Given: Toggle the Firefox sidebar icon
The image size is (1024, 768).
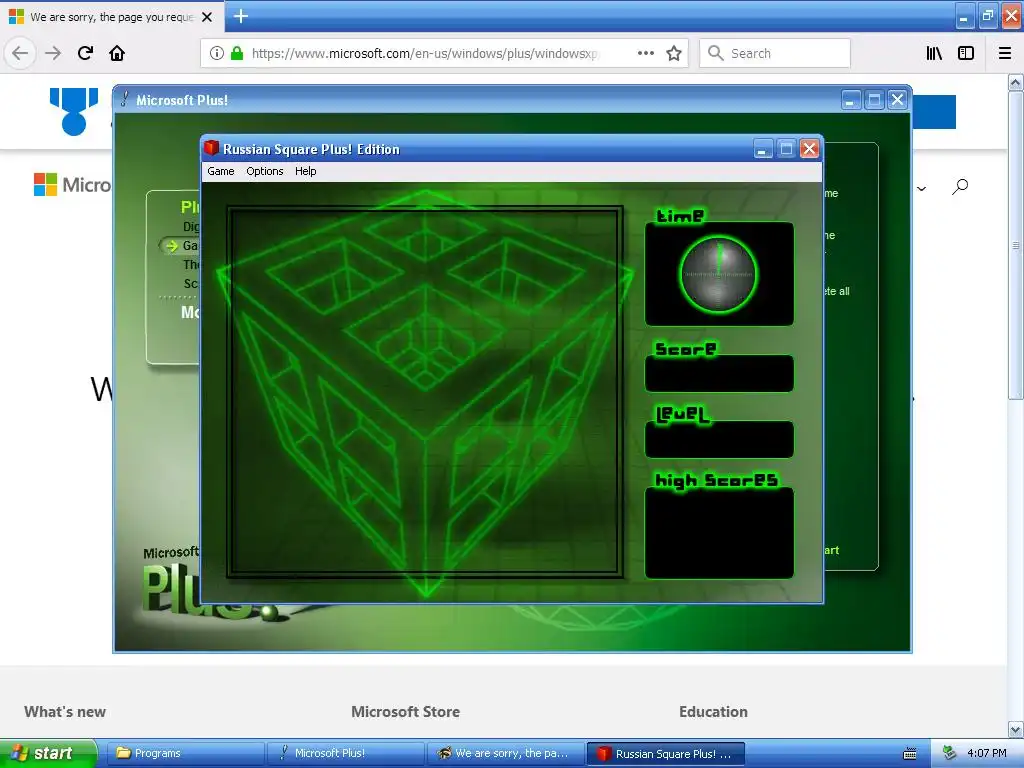Looking at the screenshot, I should coord(966,54).
